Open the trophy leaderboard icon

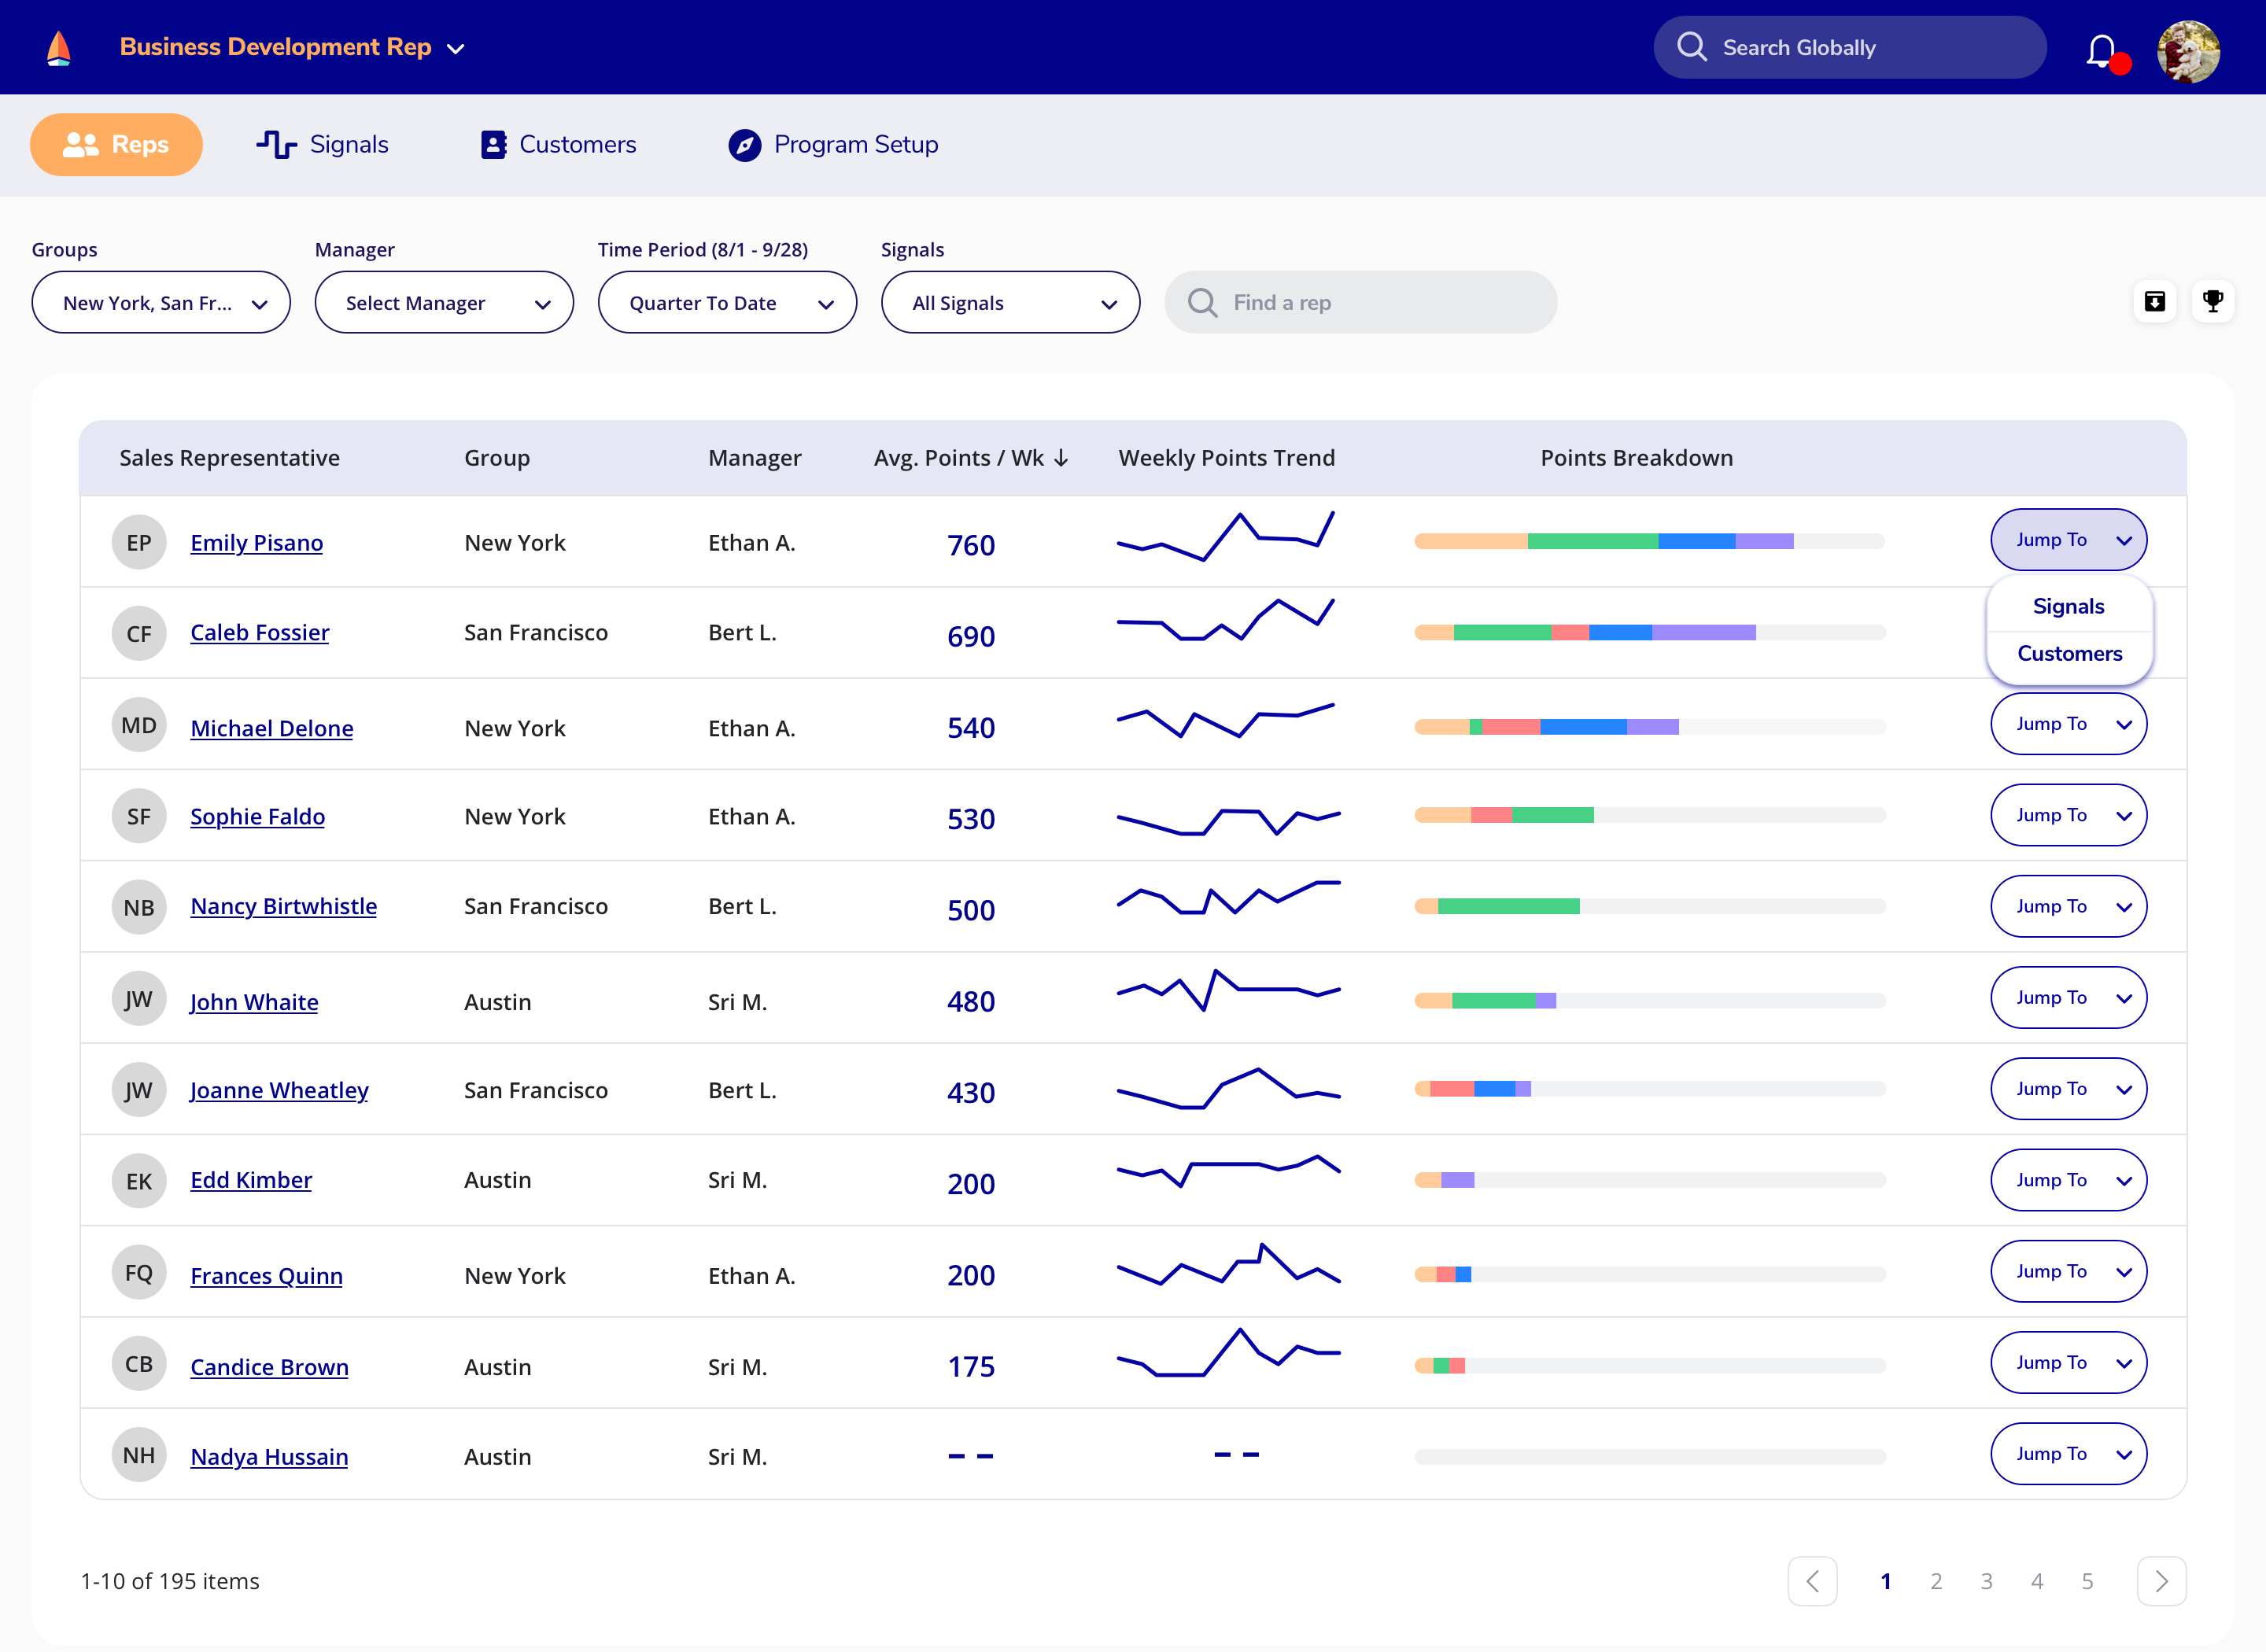click(x=2213, y=302)
